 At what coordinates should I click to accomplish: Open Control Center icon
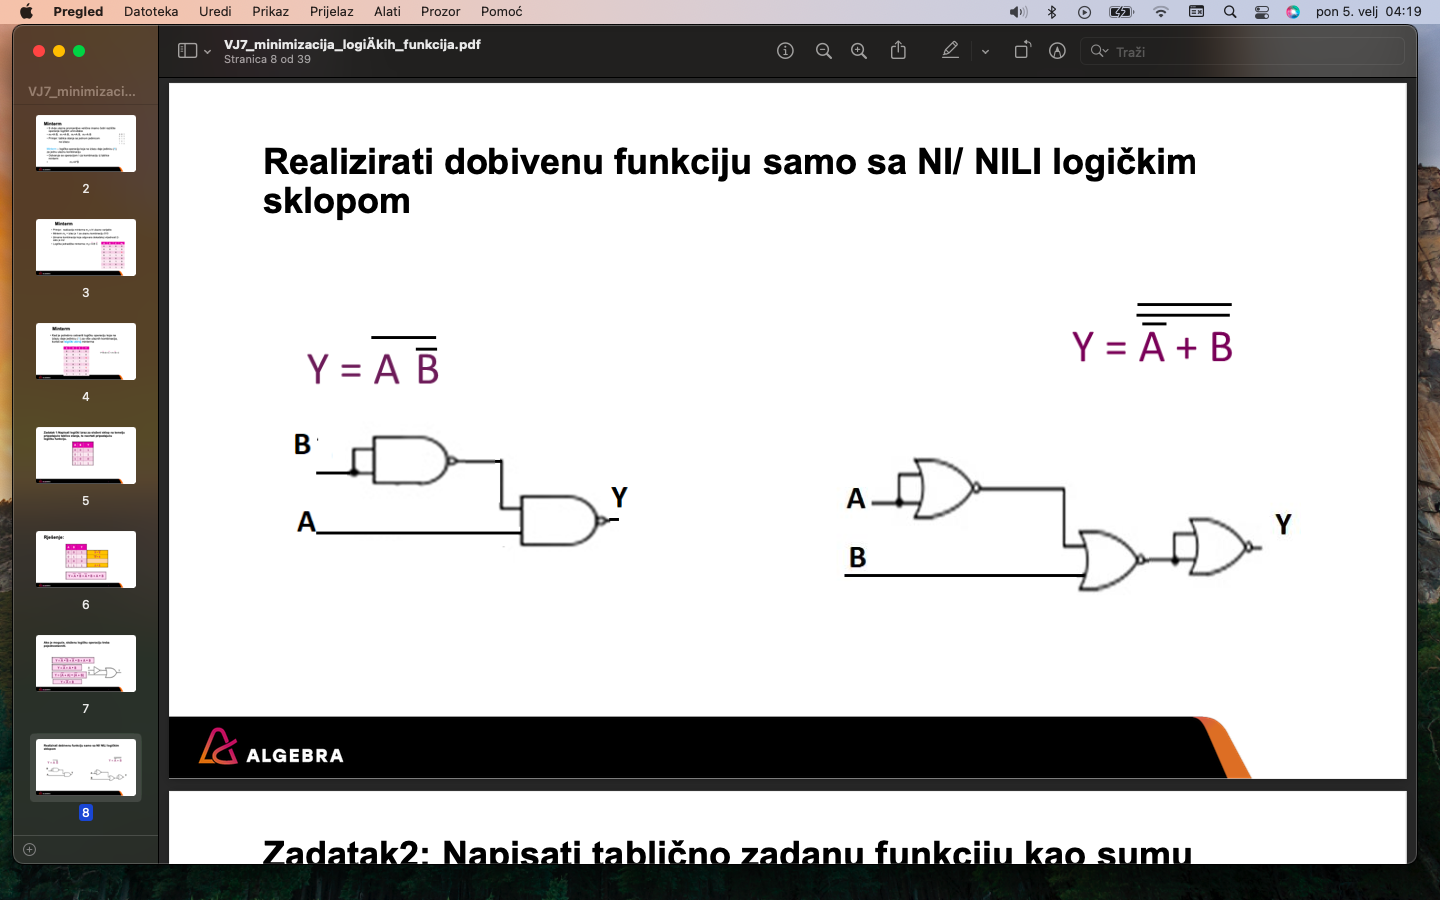point(1262,11)
